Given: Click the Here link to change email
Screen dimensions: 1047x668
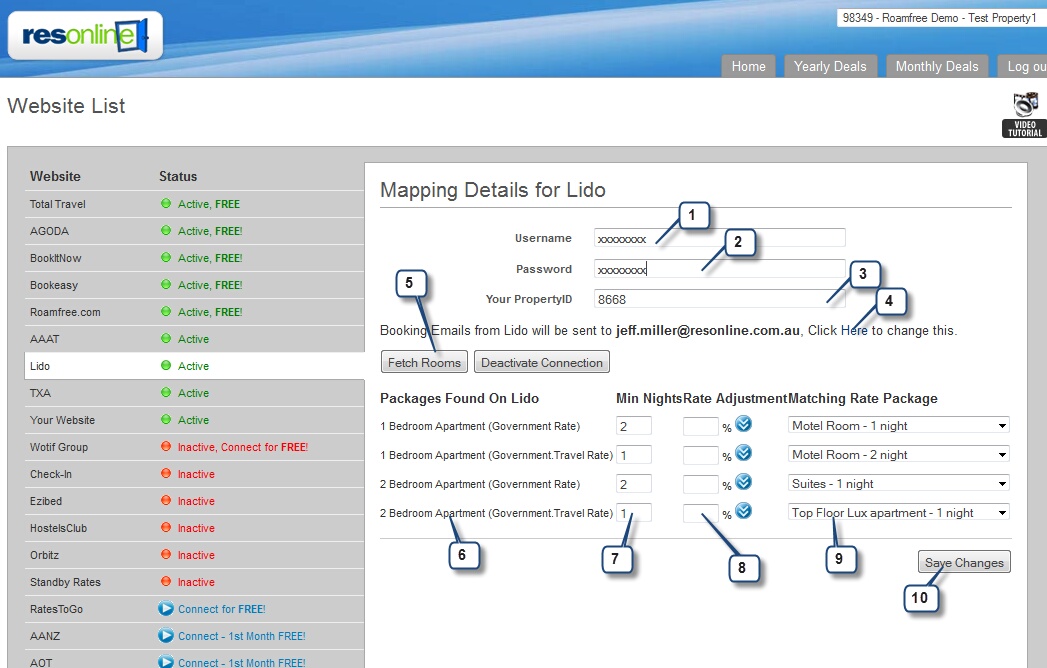Looking at the screenshot, I should click(x=854, y=330).
